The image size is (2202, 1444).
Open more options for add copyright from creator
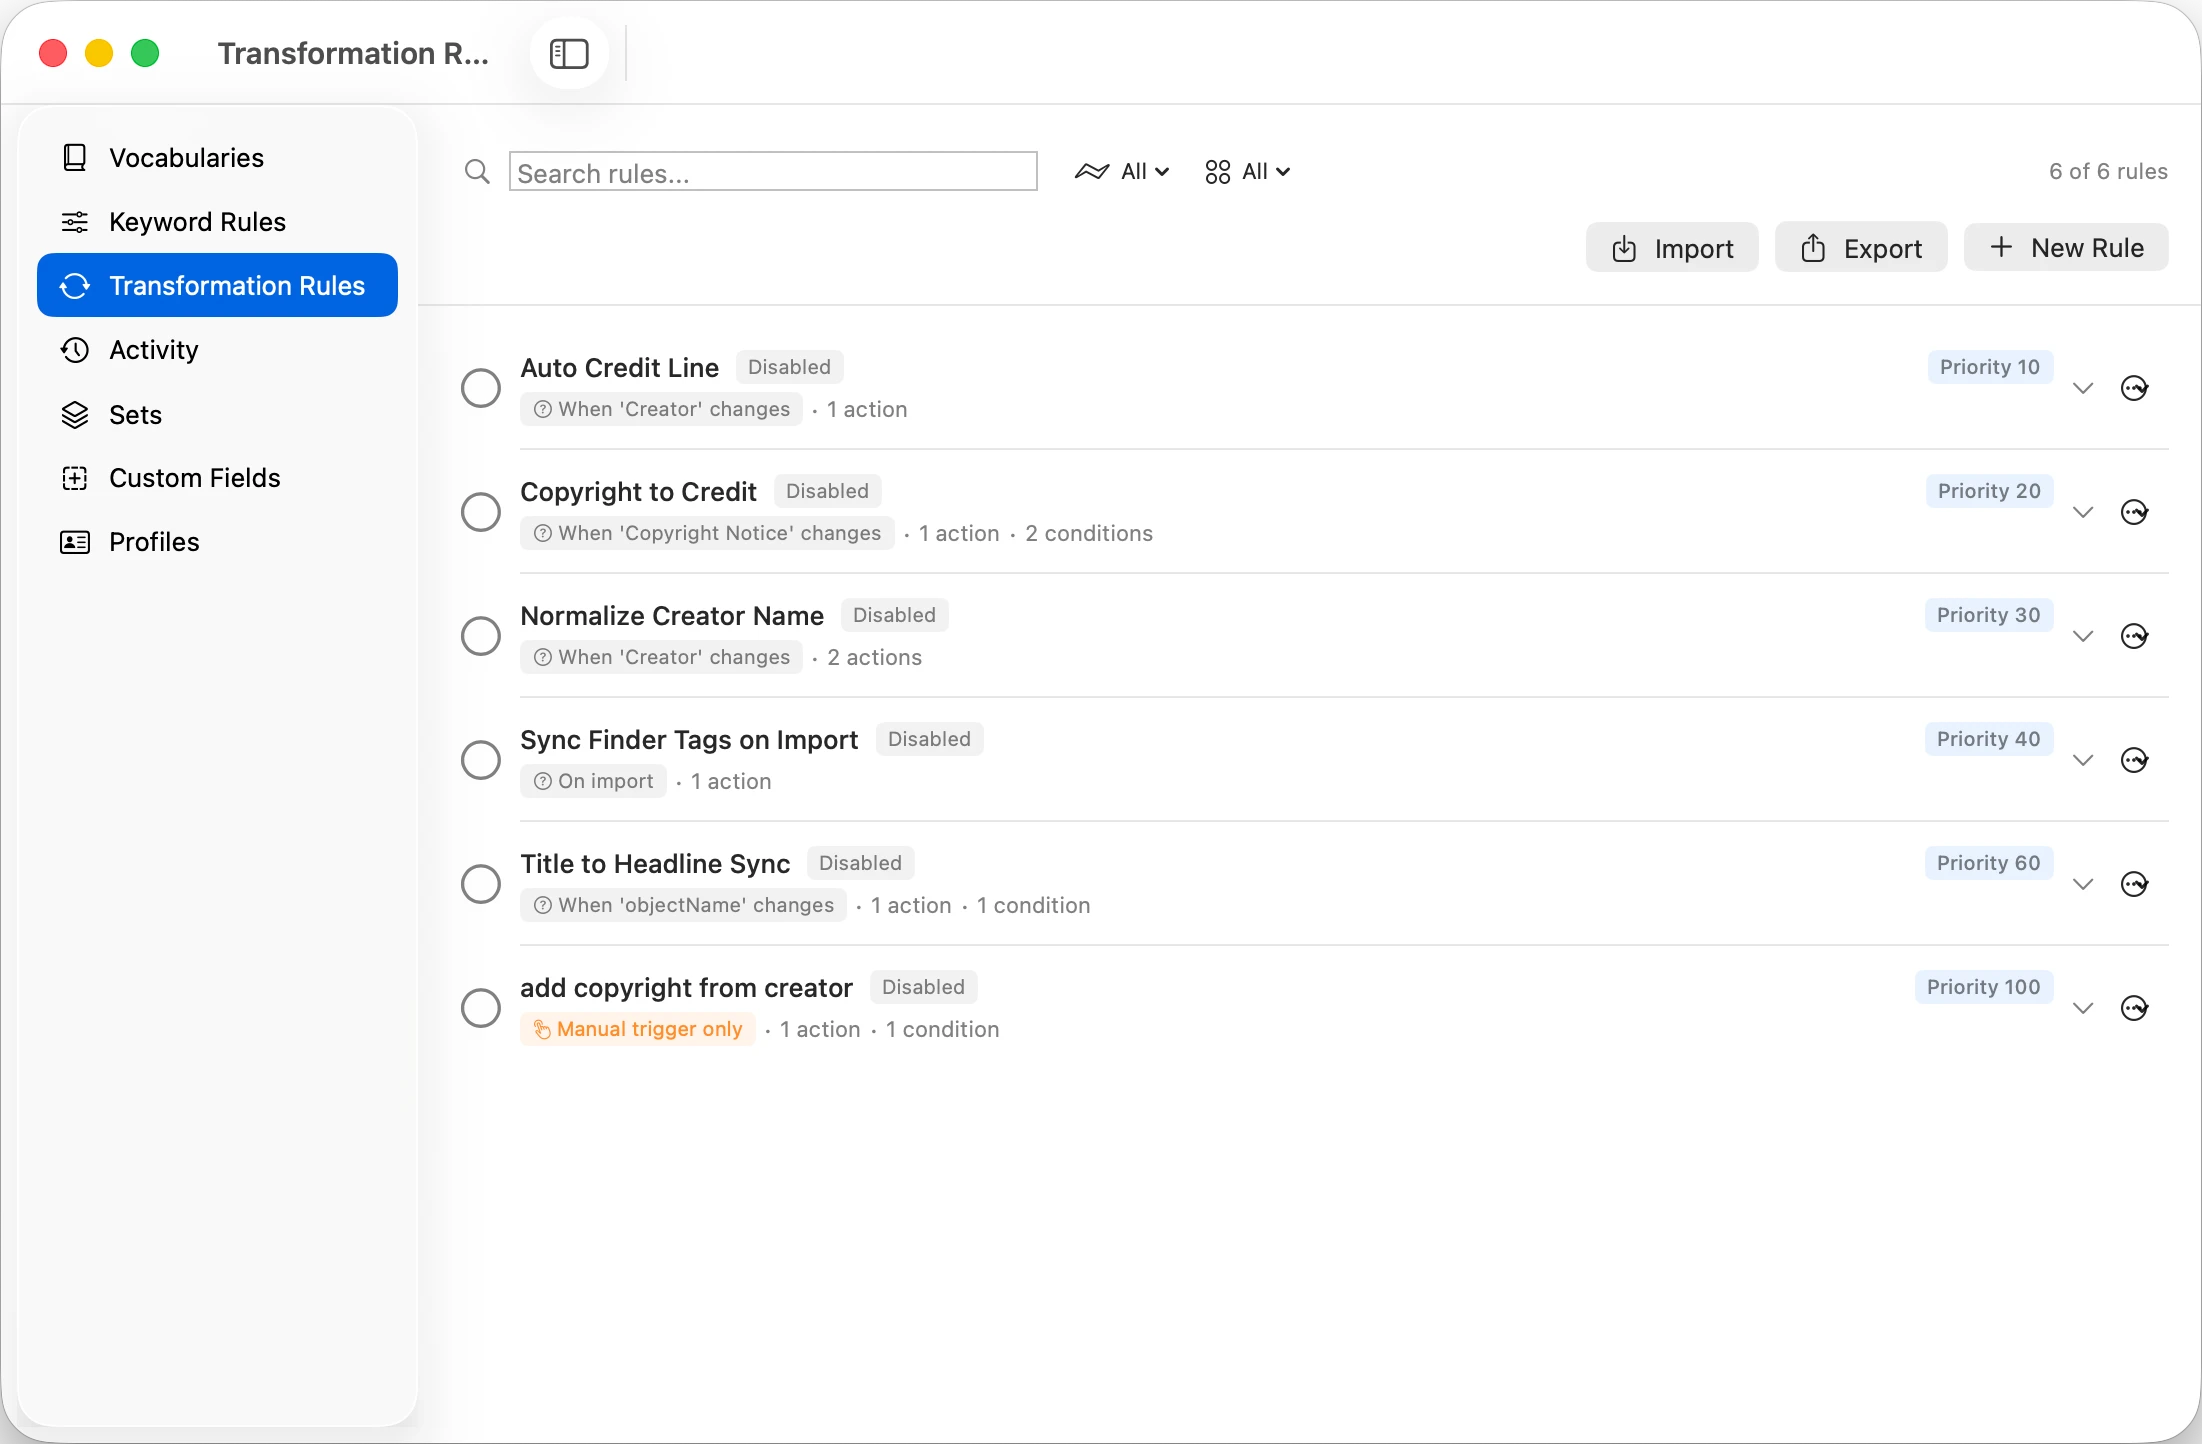(x=2135, y=1008)
